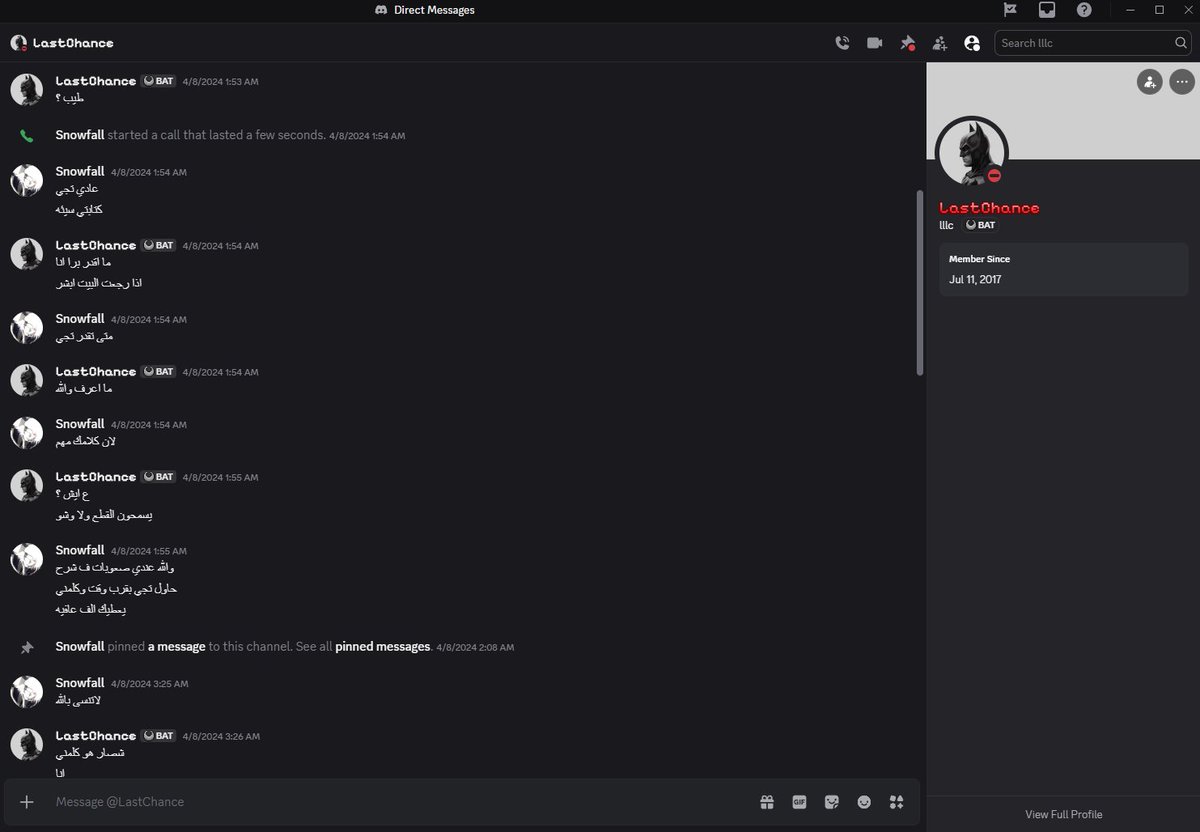Viewport: 1200px width, 832px height.
Task: Hide the user profile panel
Action: pos(972,43)
